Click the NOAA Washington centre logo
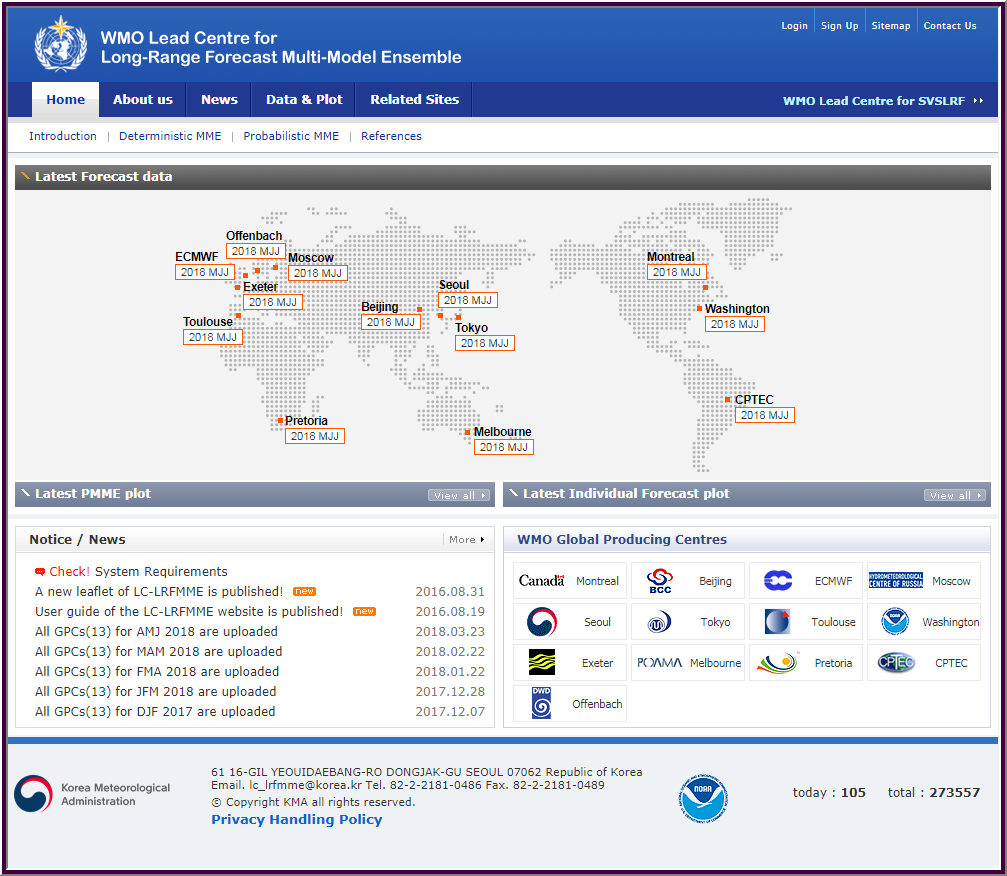 pyautogui.click(x=895, y=621)
